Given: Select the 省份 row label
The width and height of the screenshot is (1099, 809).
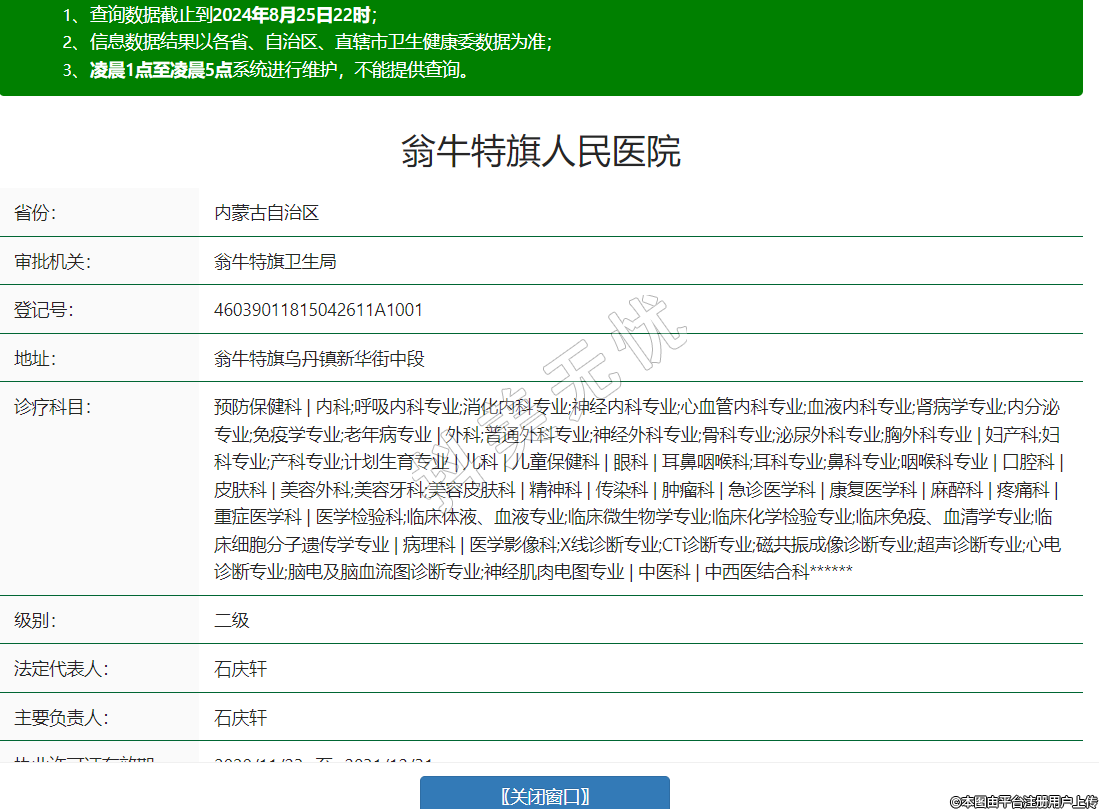Looking at the screenshot, I should click(35, 213).
